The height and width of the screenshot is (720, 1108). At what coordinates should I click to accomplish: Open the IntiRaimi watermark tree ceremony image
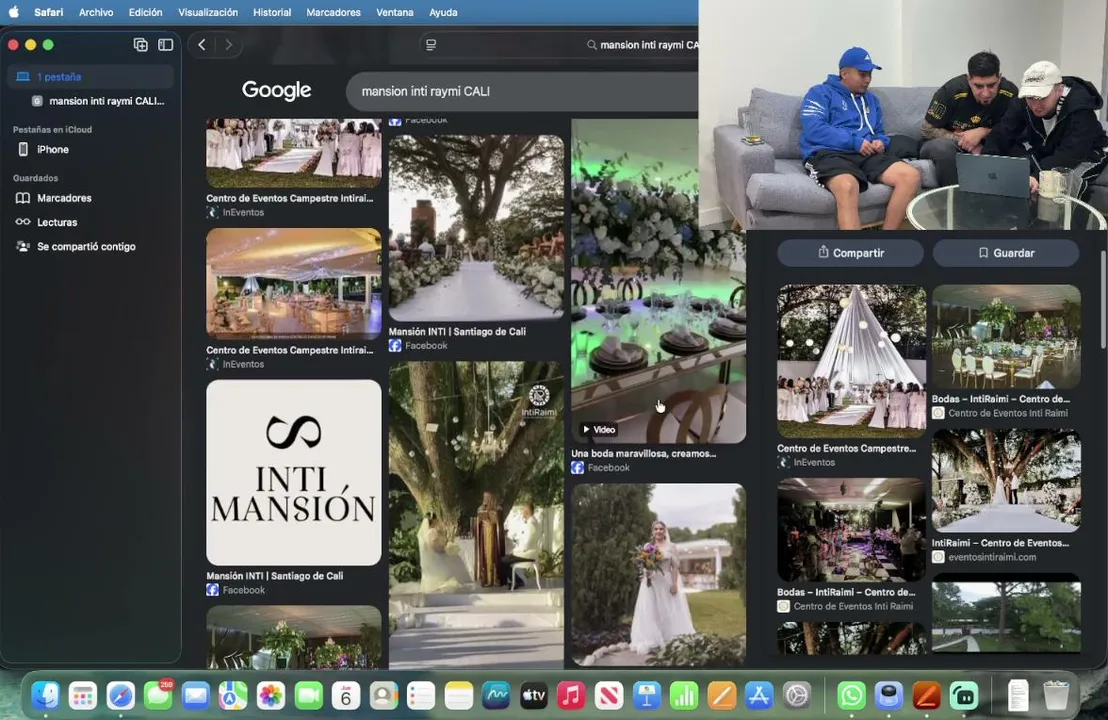(x=476, y=515)
